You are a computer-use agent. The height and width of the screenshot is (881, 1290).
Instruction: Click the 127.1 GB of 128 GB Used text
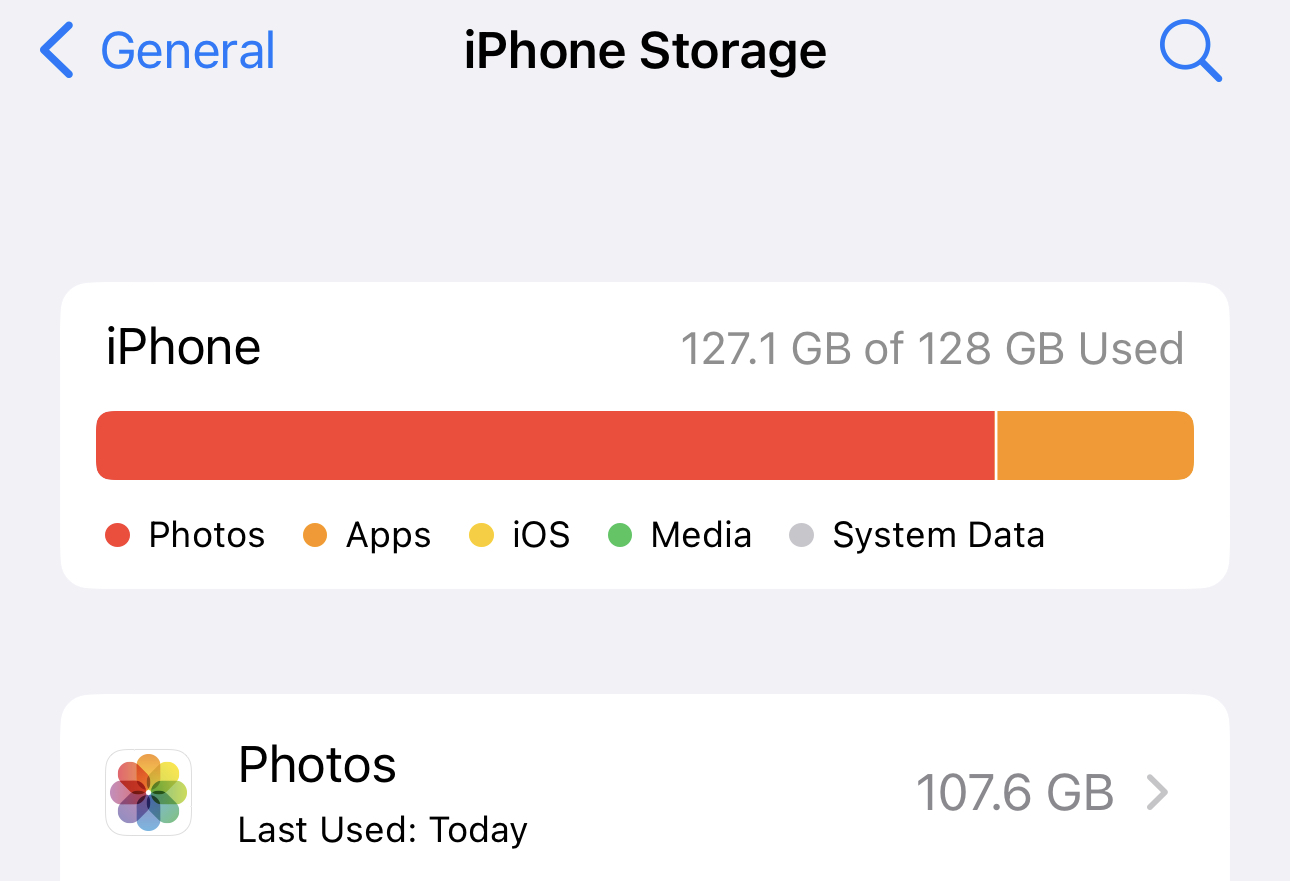click(x=932, y=349)
